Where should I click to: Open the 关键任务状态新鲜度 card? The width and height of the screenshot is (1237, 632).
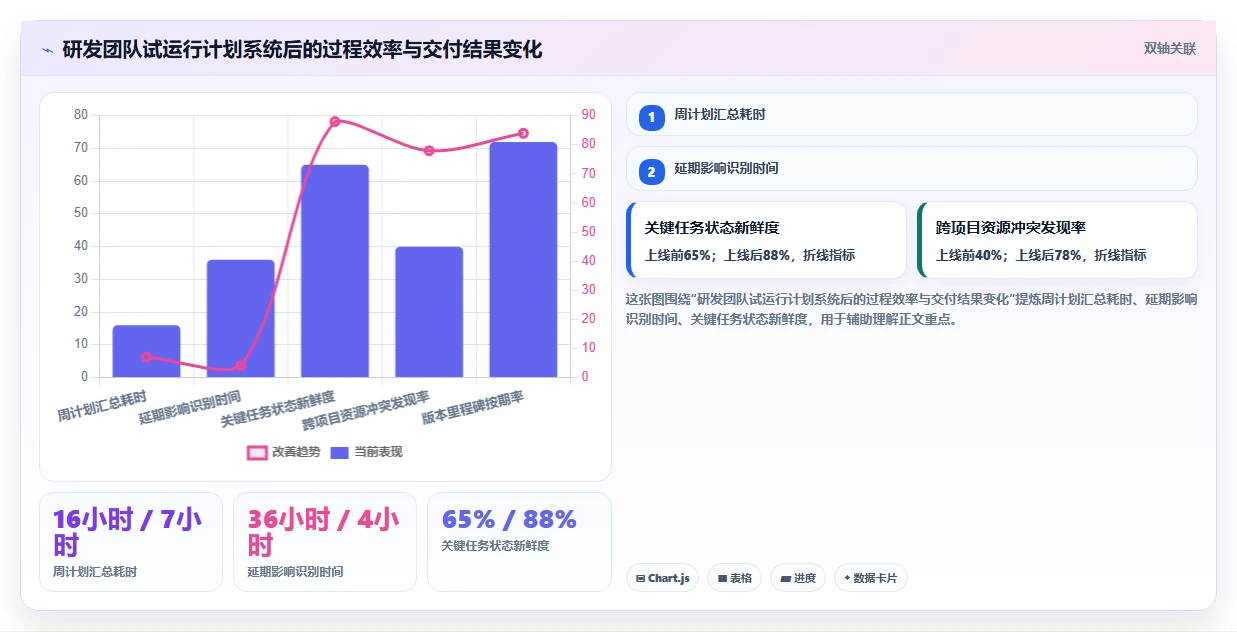click(766, 240)
